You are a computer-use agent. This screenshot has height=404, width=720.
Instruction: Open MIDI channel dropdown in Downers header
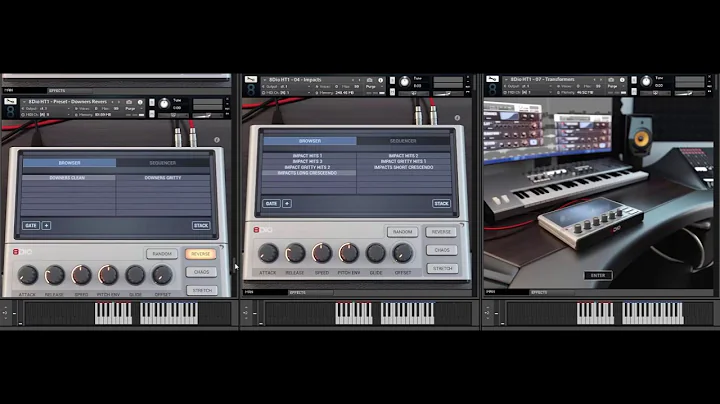(46, 114)
